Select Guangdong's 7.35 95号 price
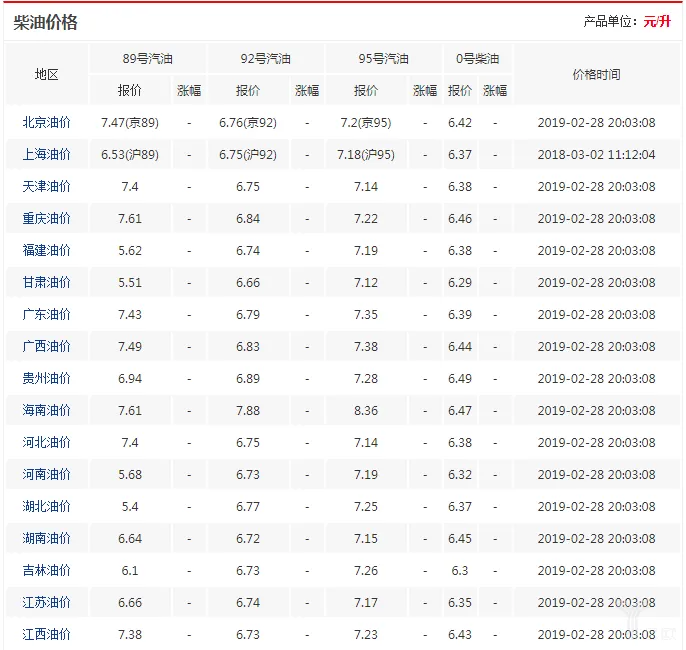Screen dimensions: 686x650 tap(366, 314)
